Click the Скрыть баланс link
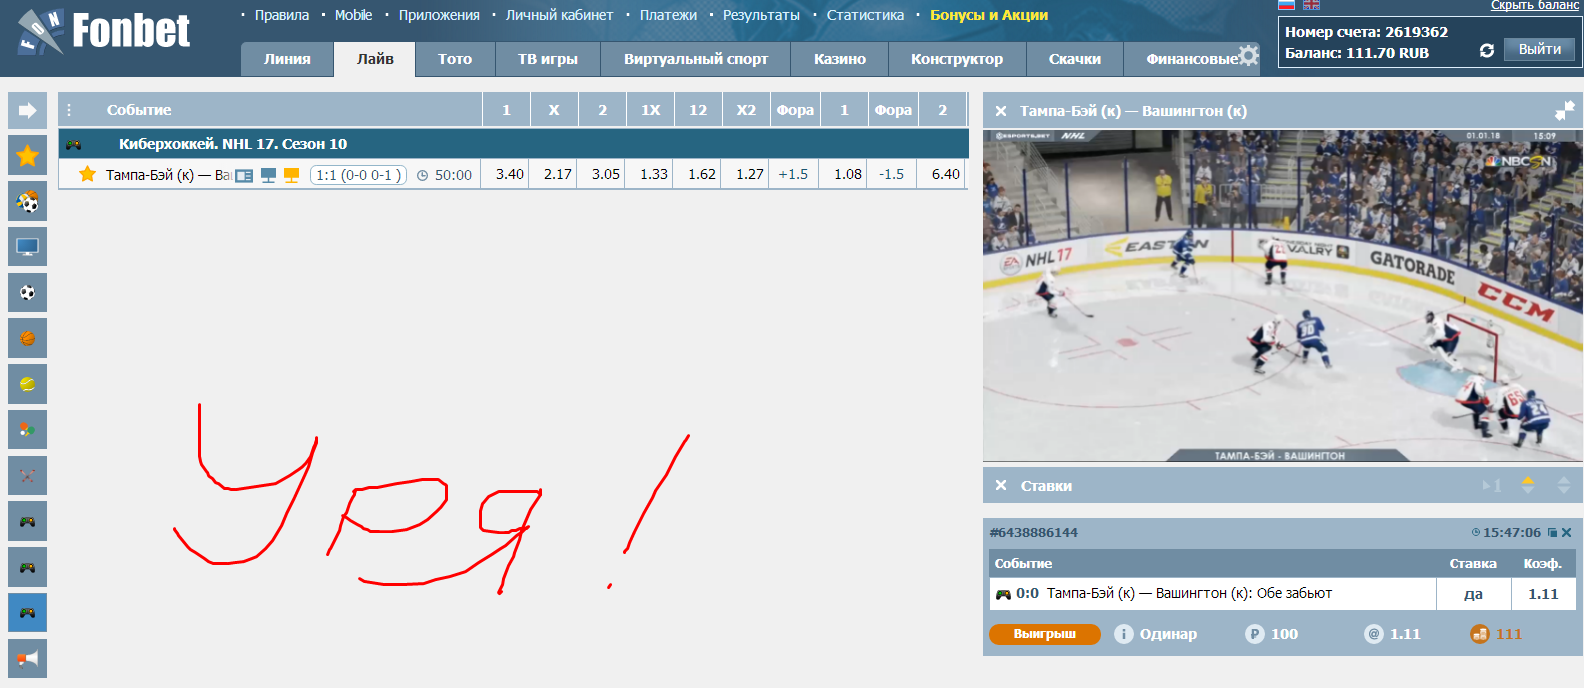This screenshot has height=688, width=1584. click(1535, 5)
